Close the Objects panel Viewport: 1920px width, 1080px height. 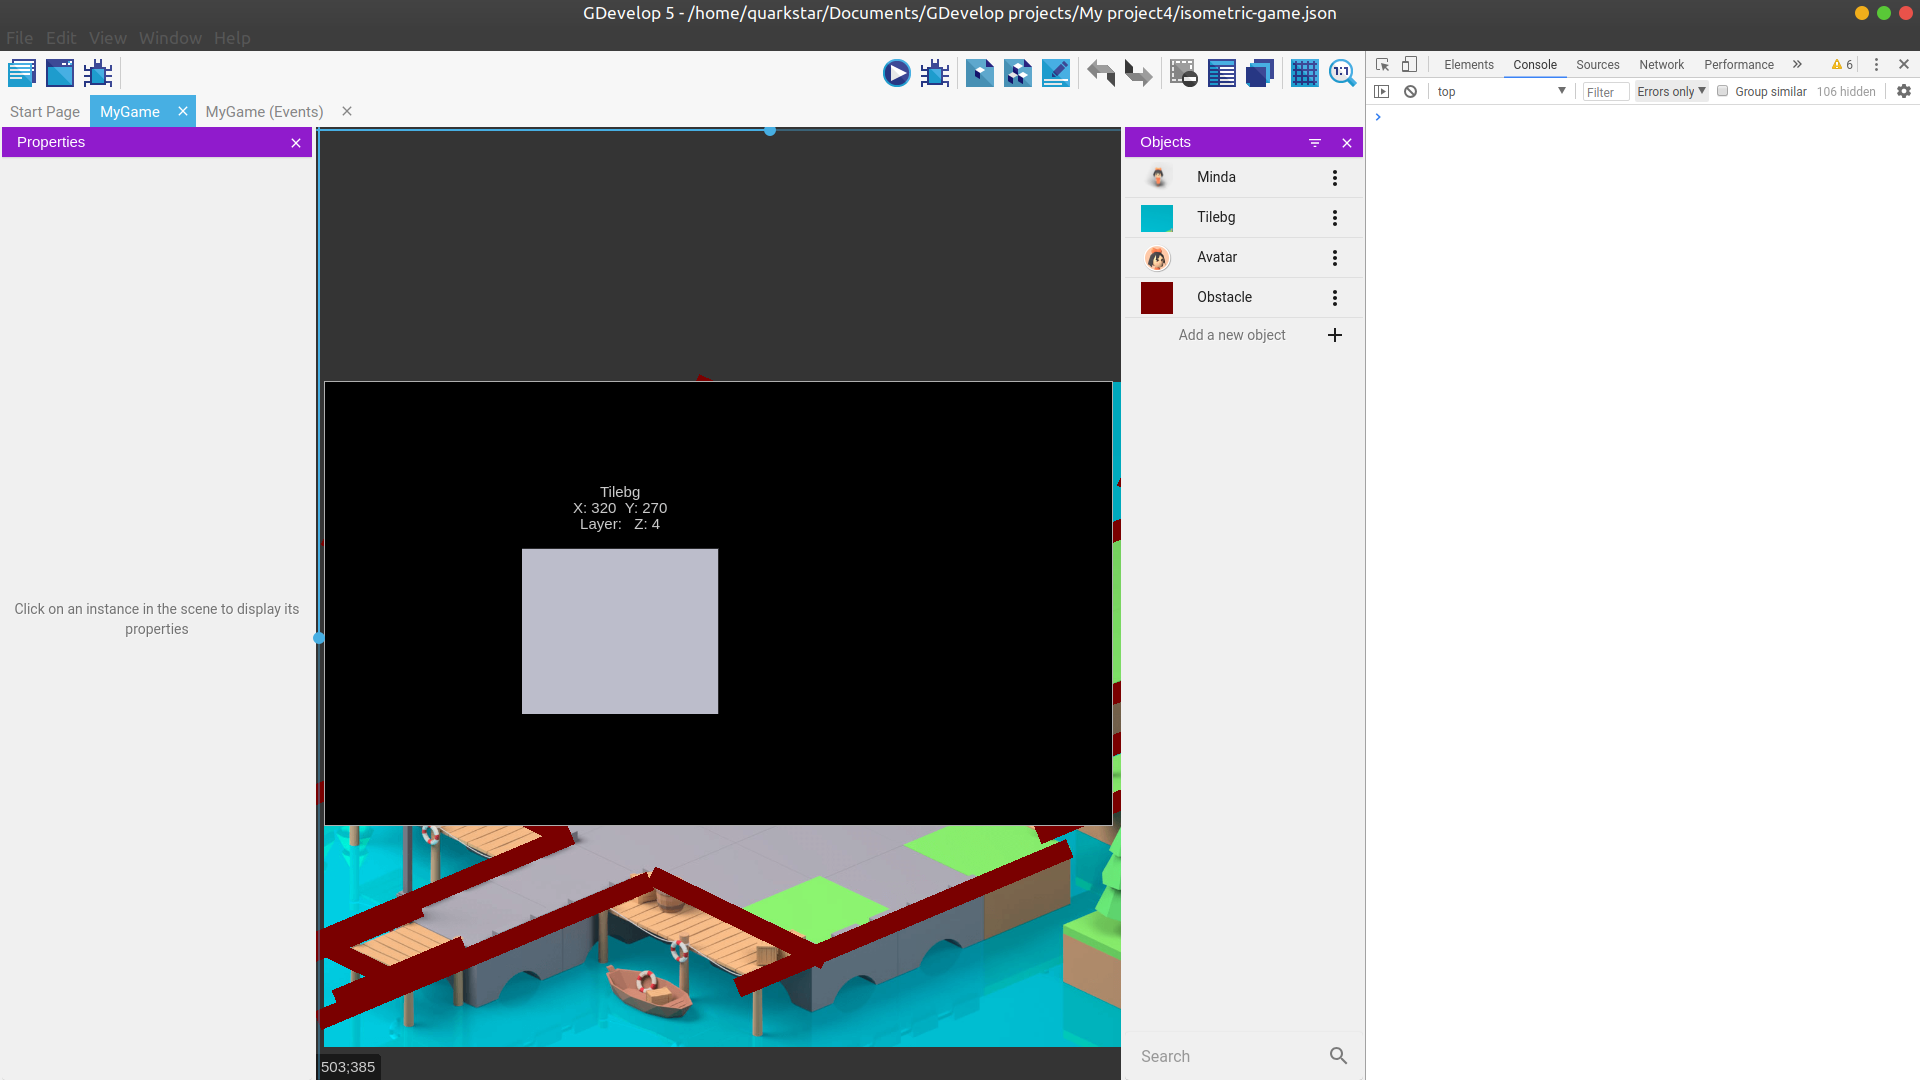(x=1347, y=143)
